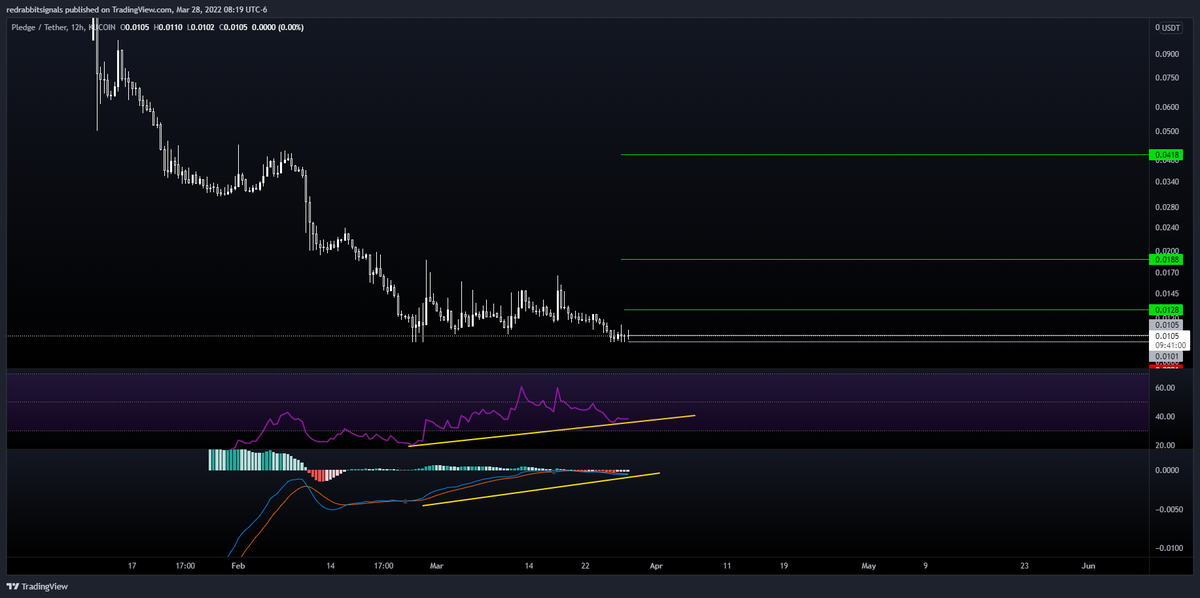The image size is (1200, 598).
Task: Click the yellow trendline under the MACD lines
Action: [541, 489]
